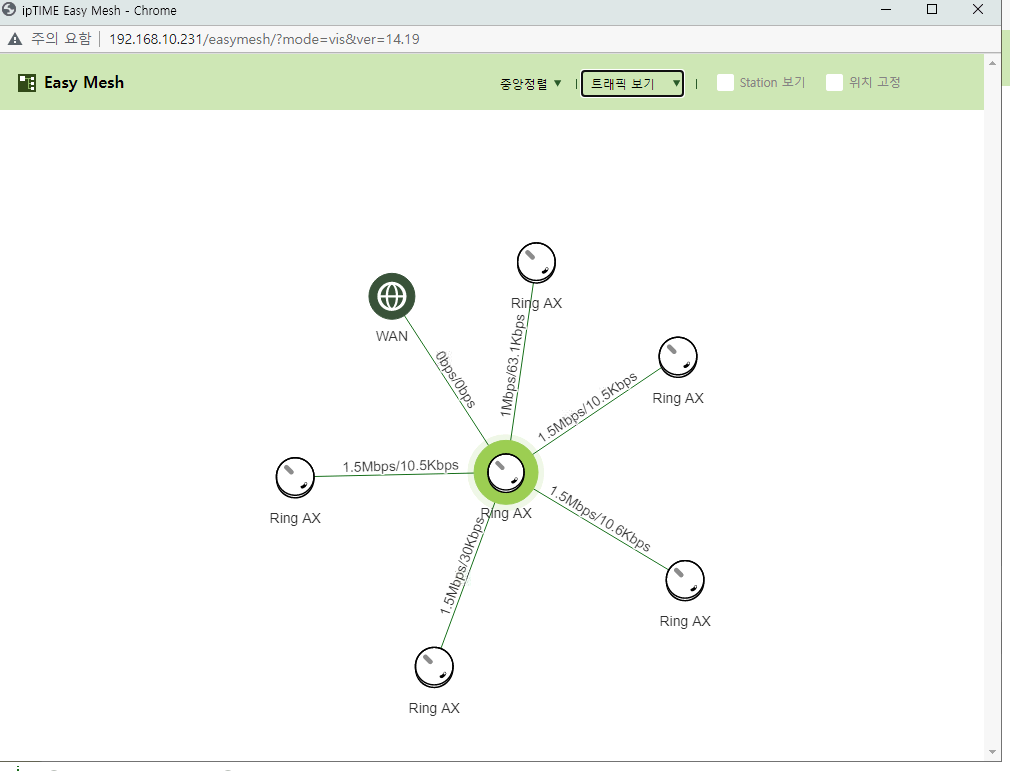This screenshot has width=1010, height=771.
Task: Click the 1Mbps/63.1Kbps link label
Action: pyautogui.click(x=513, y=365)
